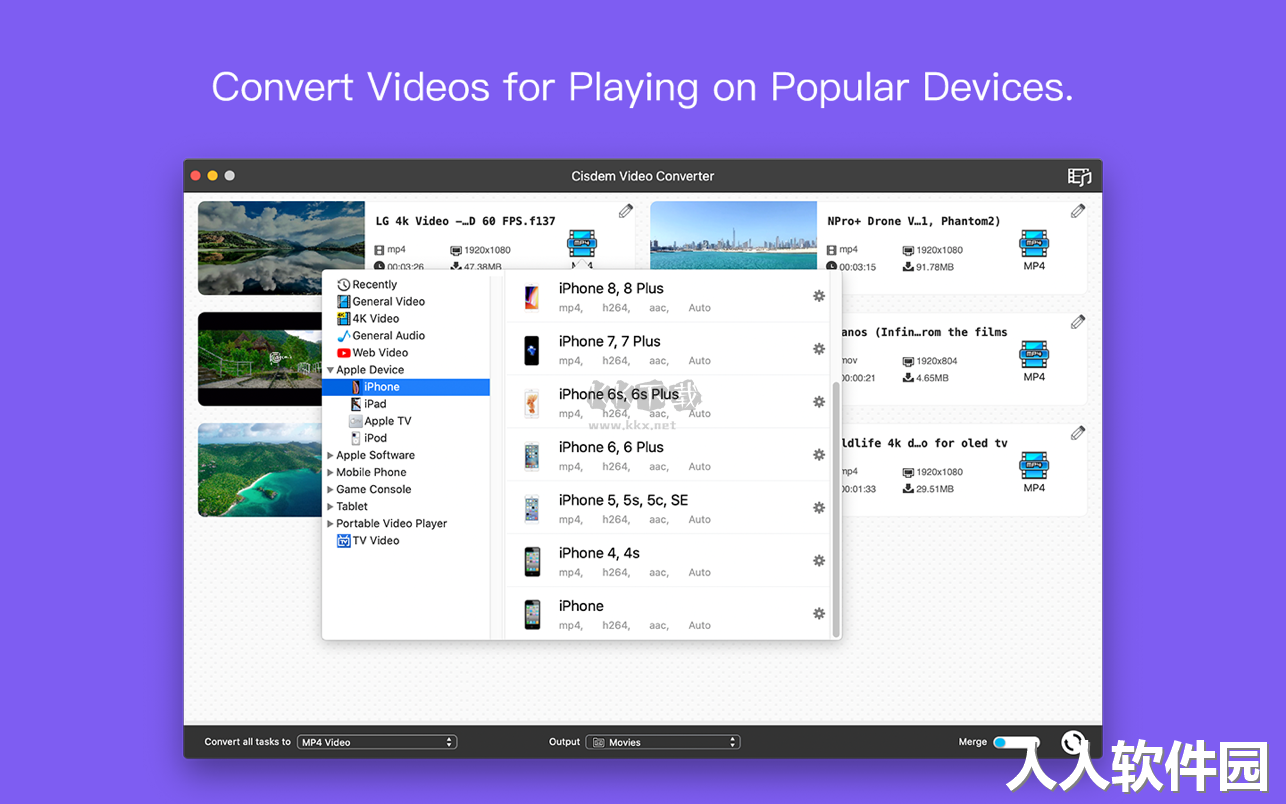Click the iPhone 8 device icon

(532, 297)
